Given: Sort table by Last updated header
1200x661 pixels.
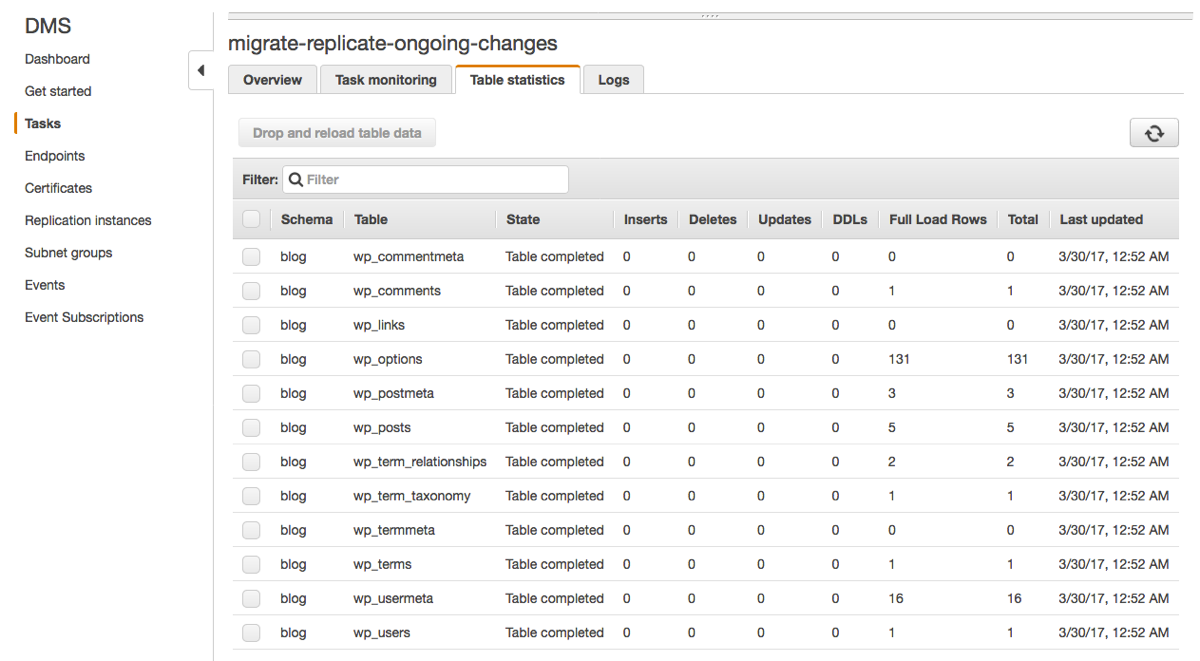Looking at the screenshot, I should 1101,219.
